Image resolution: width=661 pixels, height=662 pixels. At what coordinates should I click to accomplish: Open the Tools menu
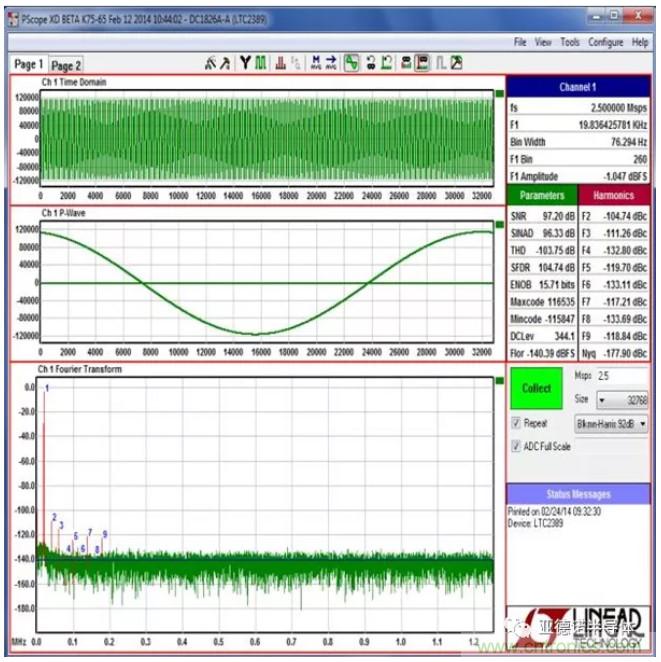pos(570,42)
